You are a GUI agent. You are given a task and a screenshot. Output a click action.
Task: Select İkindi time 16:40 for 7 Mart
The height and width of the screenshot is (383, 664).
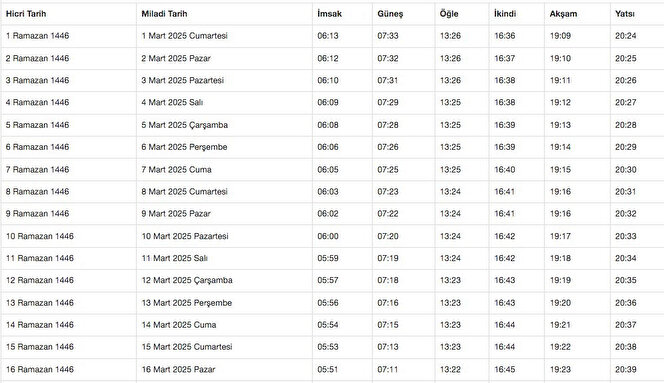[504, 169]
